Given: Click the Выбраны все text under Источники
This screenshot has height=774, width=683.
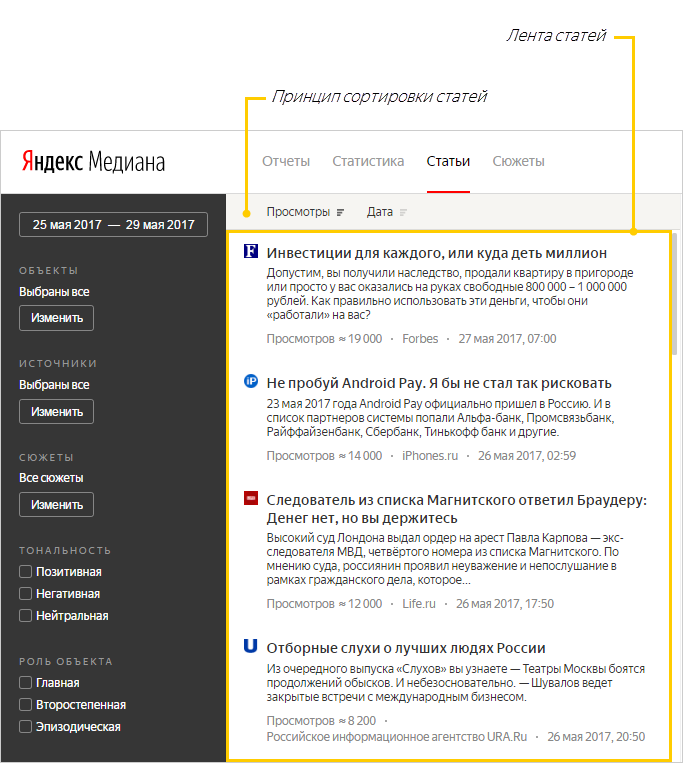Looking at the screenshot, I should point(54,385).
